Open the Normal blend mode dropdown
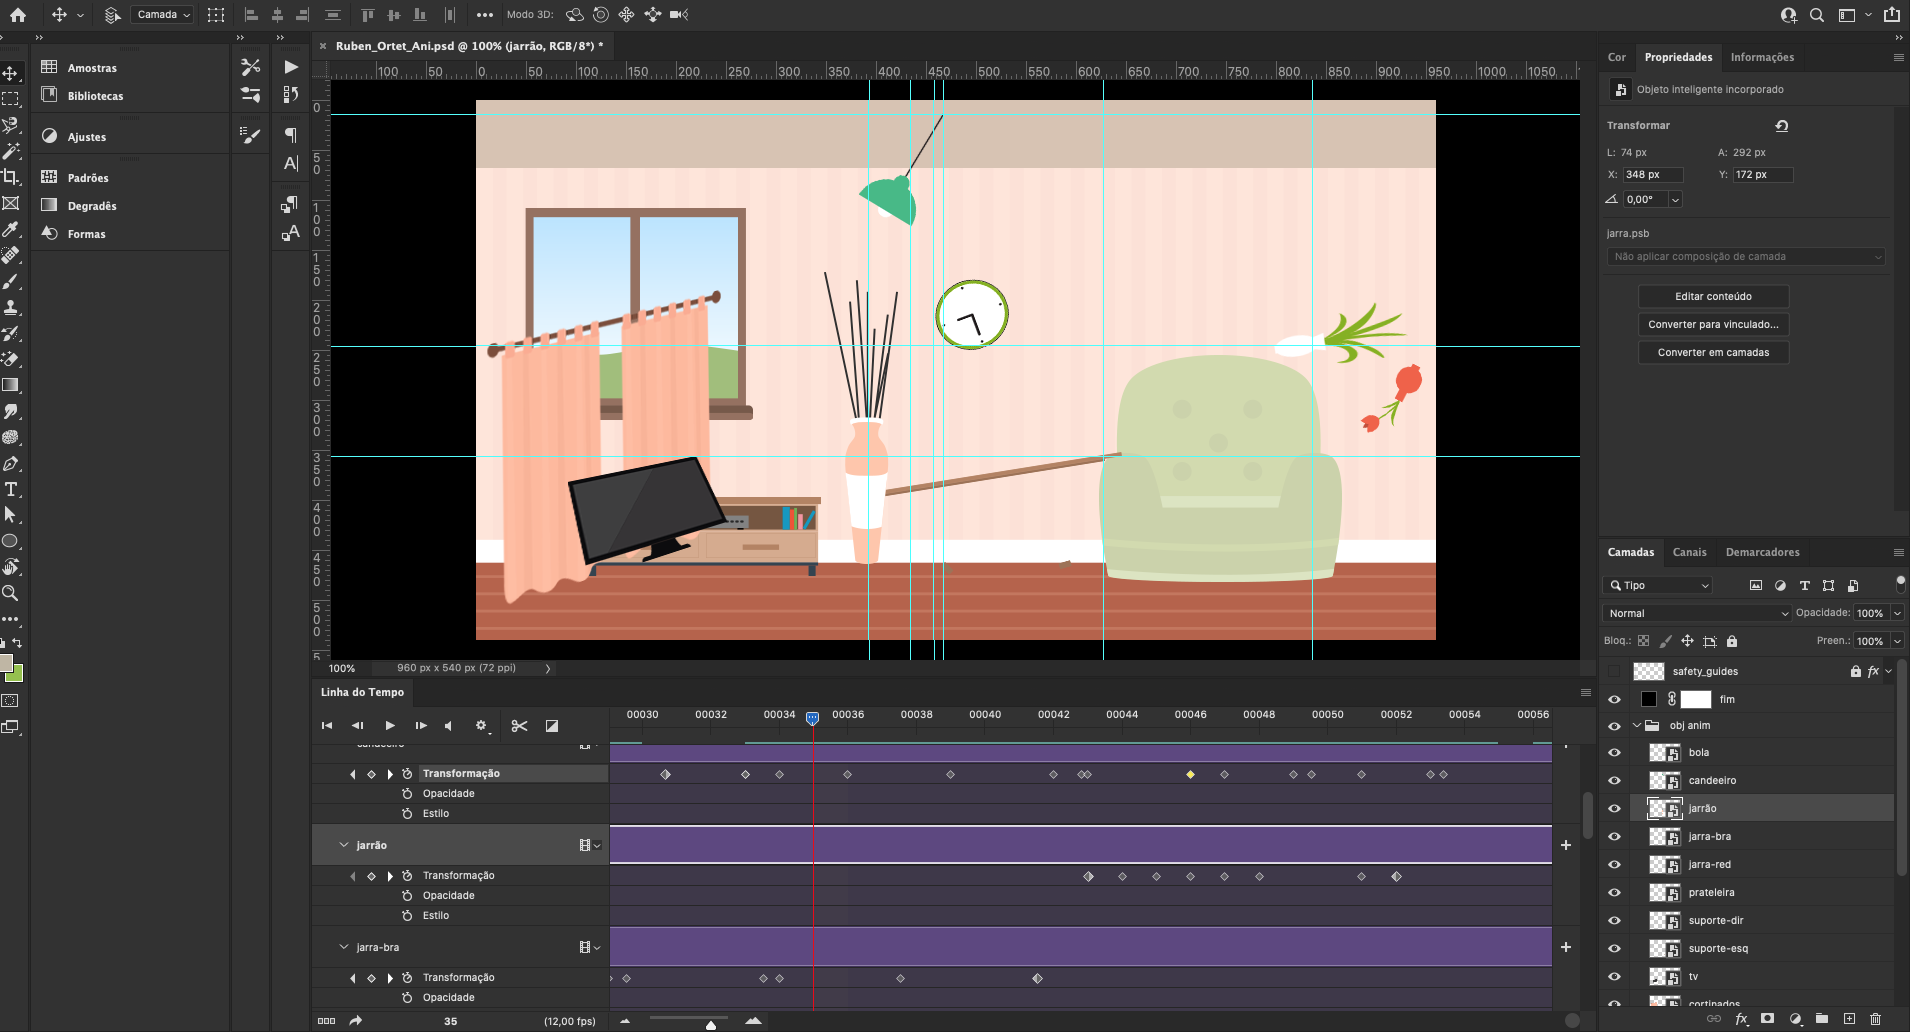The image size is (1910, 1032). pos(1696,613)
